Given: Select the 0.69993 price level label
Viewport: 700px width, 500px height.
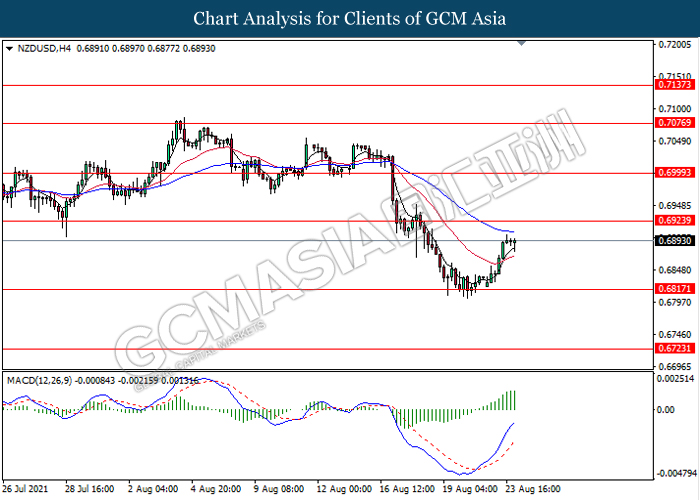Looking at the screenshot, I should [675, 172].
